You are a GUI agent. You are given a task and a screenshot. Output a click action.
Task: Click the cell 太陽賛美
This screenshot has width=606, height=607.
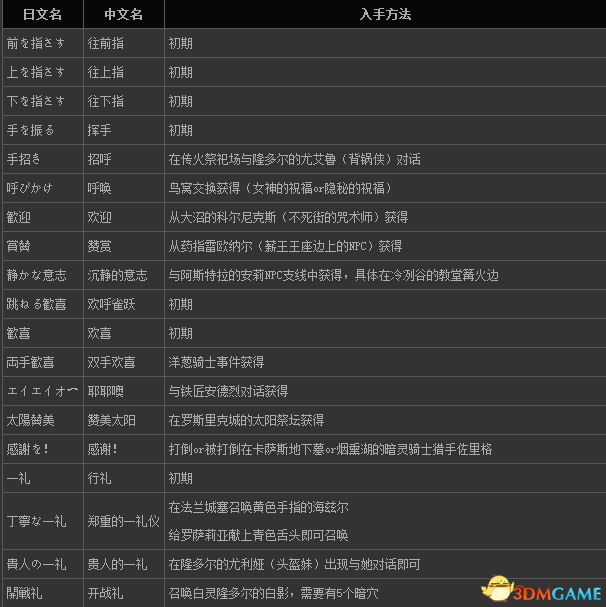coord(43,420)
